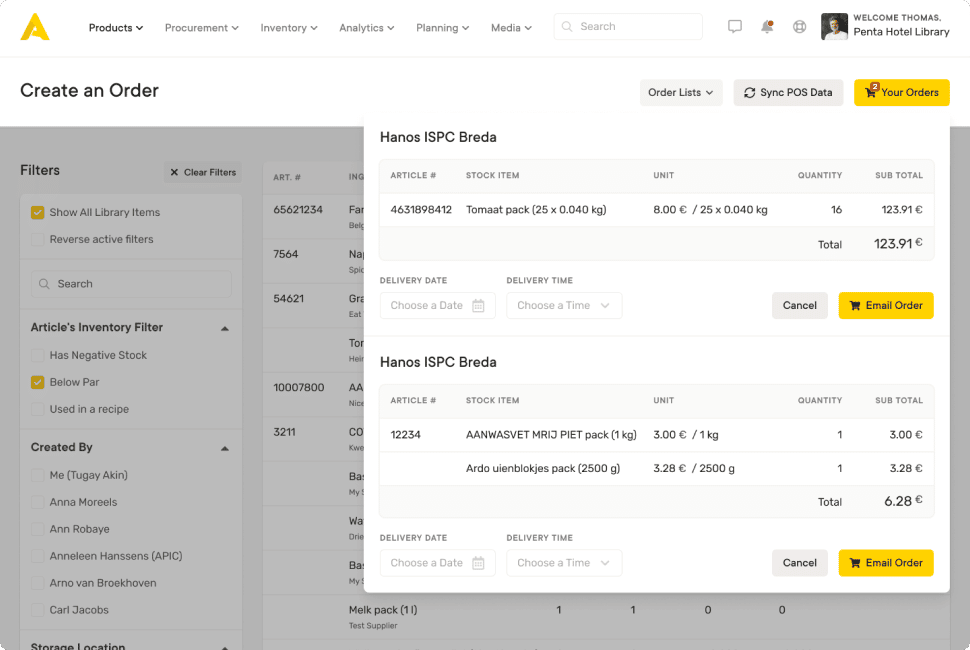
Task: Collapse the Storage Location section
Action: point(225,647)
